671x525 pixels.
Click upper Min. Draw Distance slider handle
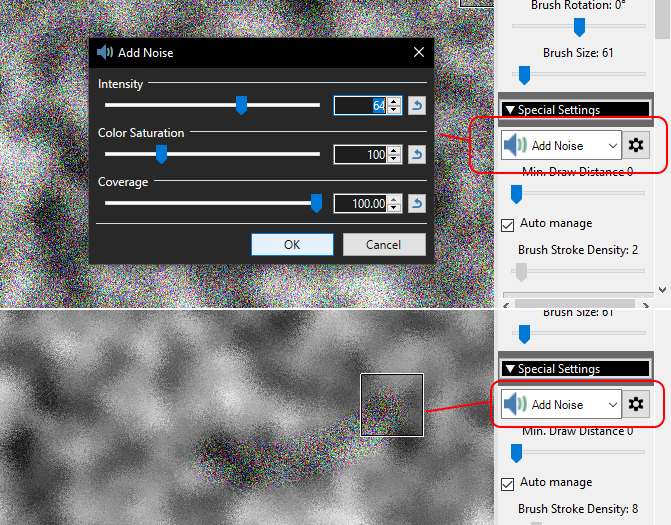tap(517, 194)
